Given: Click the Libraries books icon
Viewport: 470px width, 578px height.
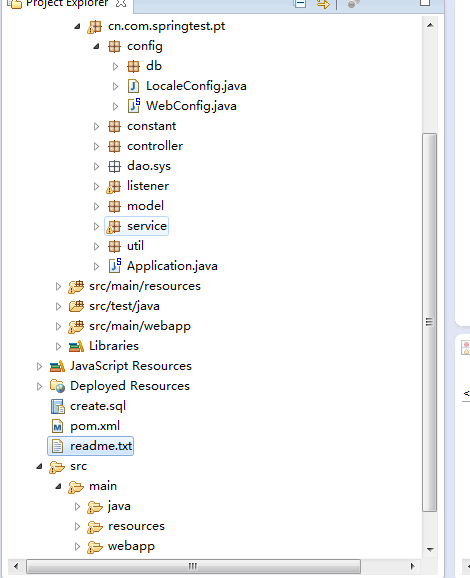Looking at the screenshot, I should (76, 346).
